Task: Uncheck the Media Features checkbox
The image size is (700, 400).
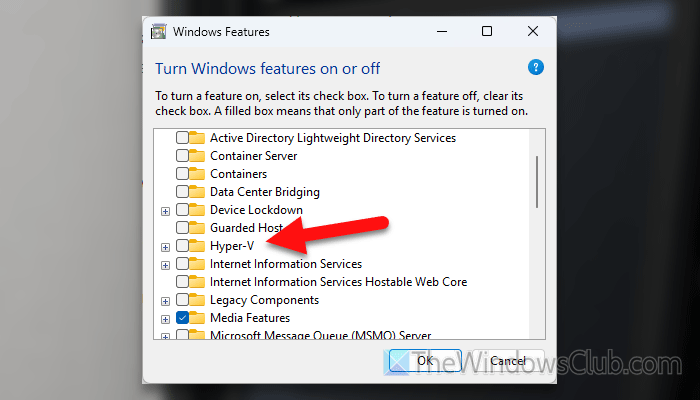Action: [182, 318]
